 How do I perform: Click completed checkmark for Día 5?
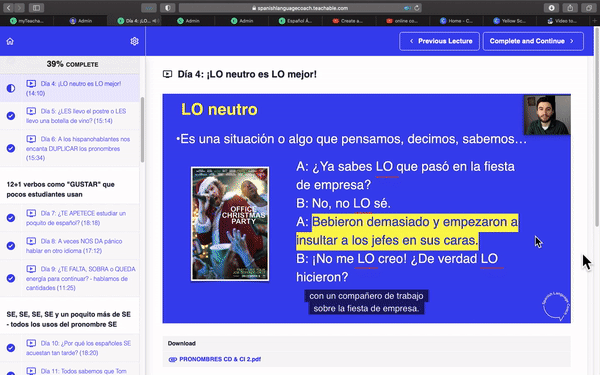click(11, 116)
